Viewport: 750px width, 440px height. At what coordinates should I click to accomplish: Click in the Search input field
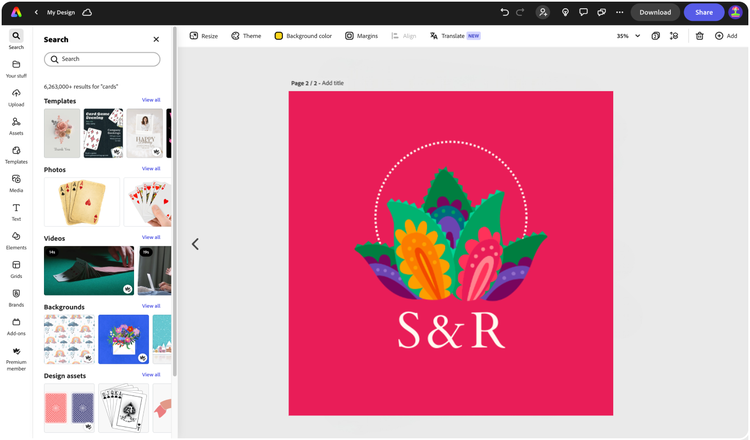[102, 59]
